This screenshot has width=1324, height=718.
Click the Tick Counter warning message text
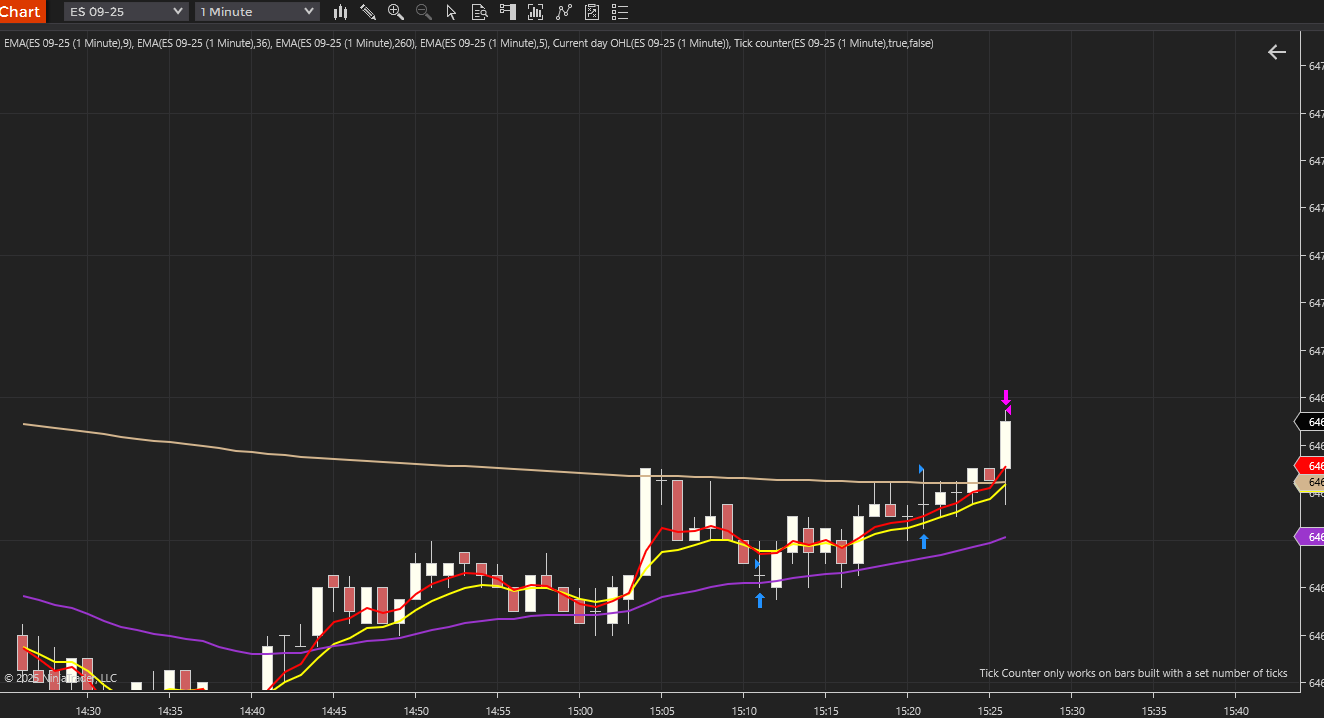tap(1133, 673)
